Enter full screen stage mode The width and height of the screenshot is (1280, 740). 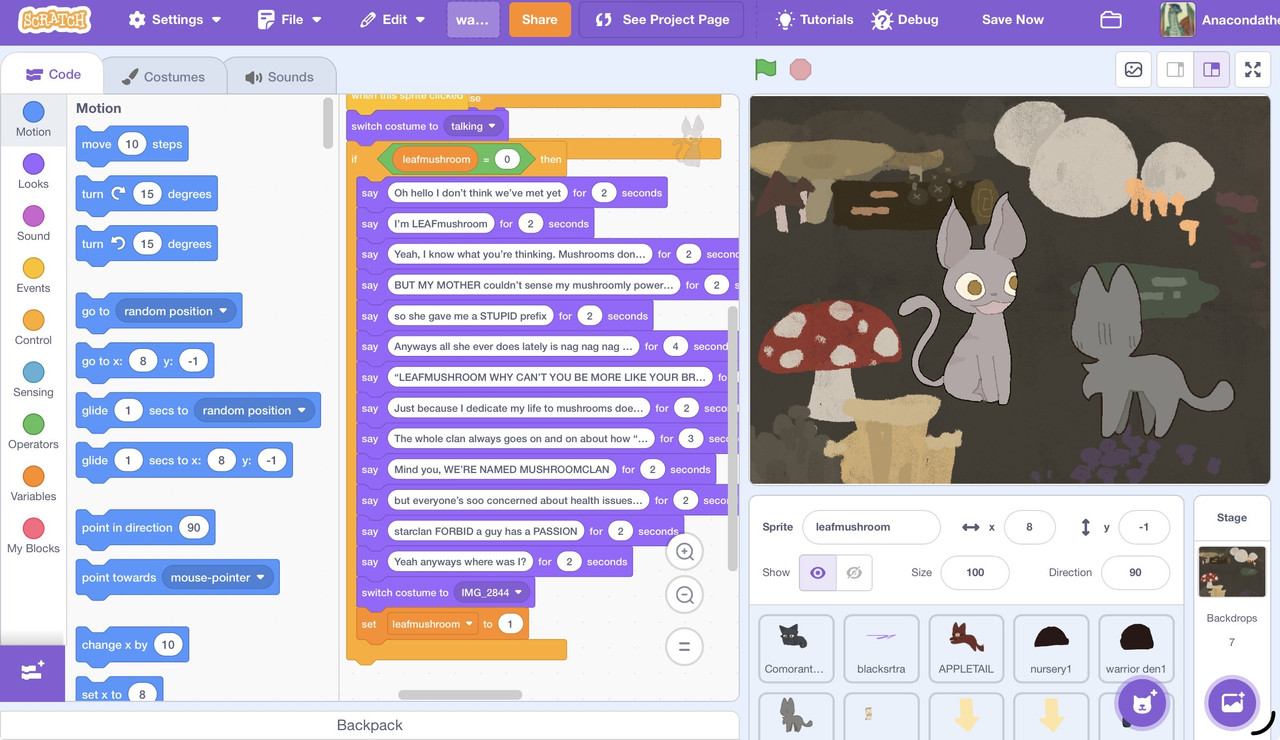coord(1253,70)
